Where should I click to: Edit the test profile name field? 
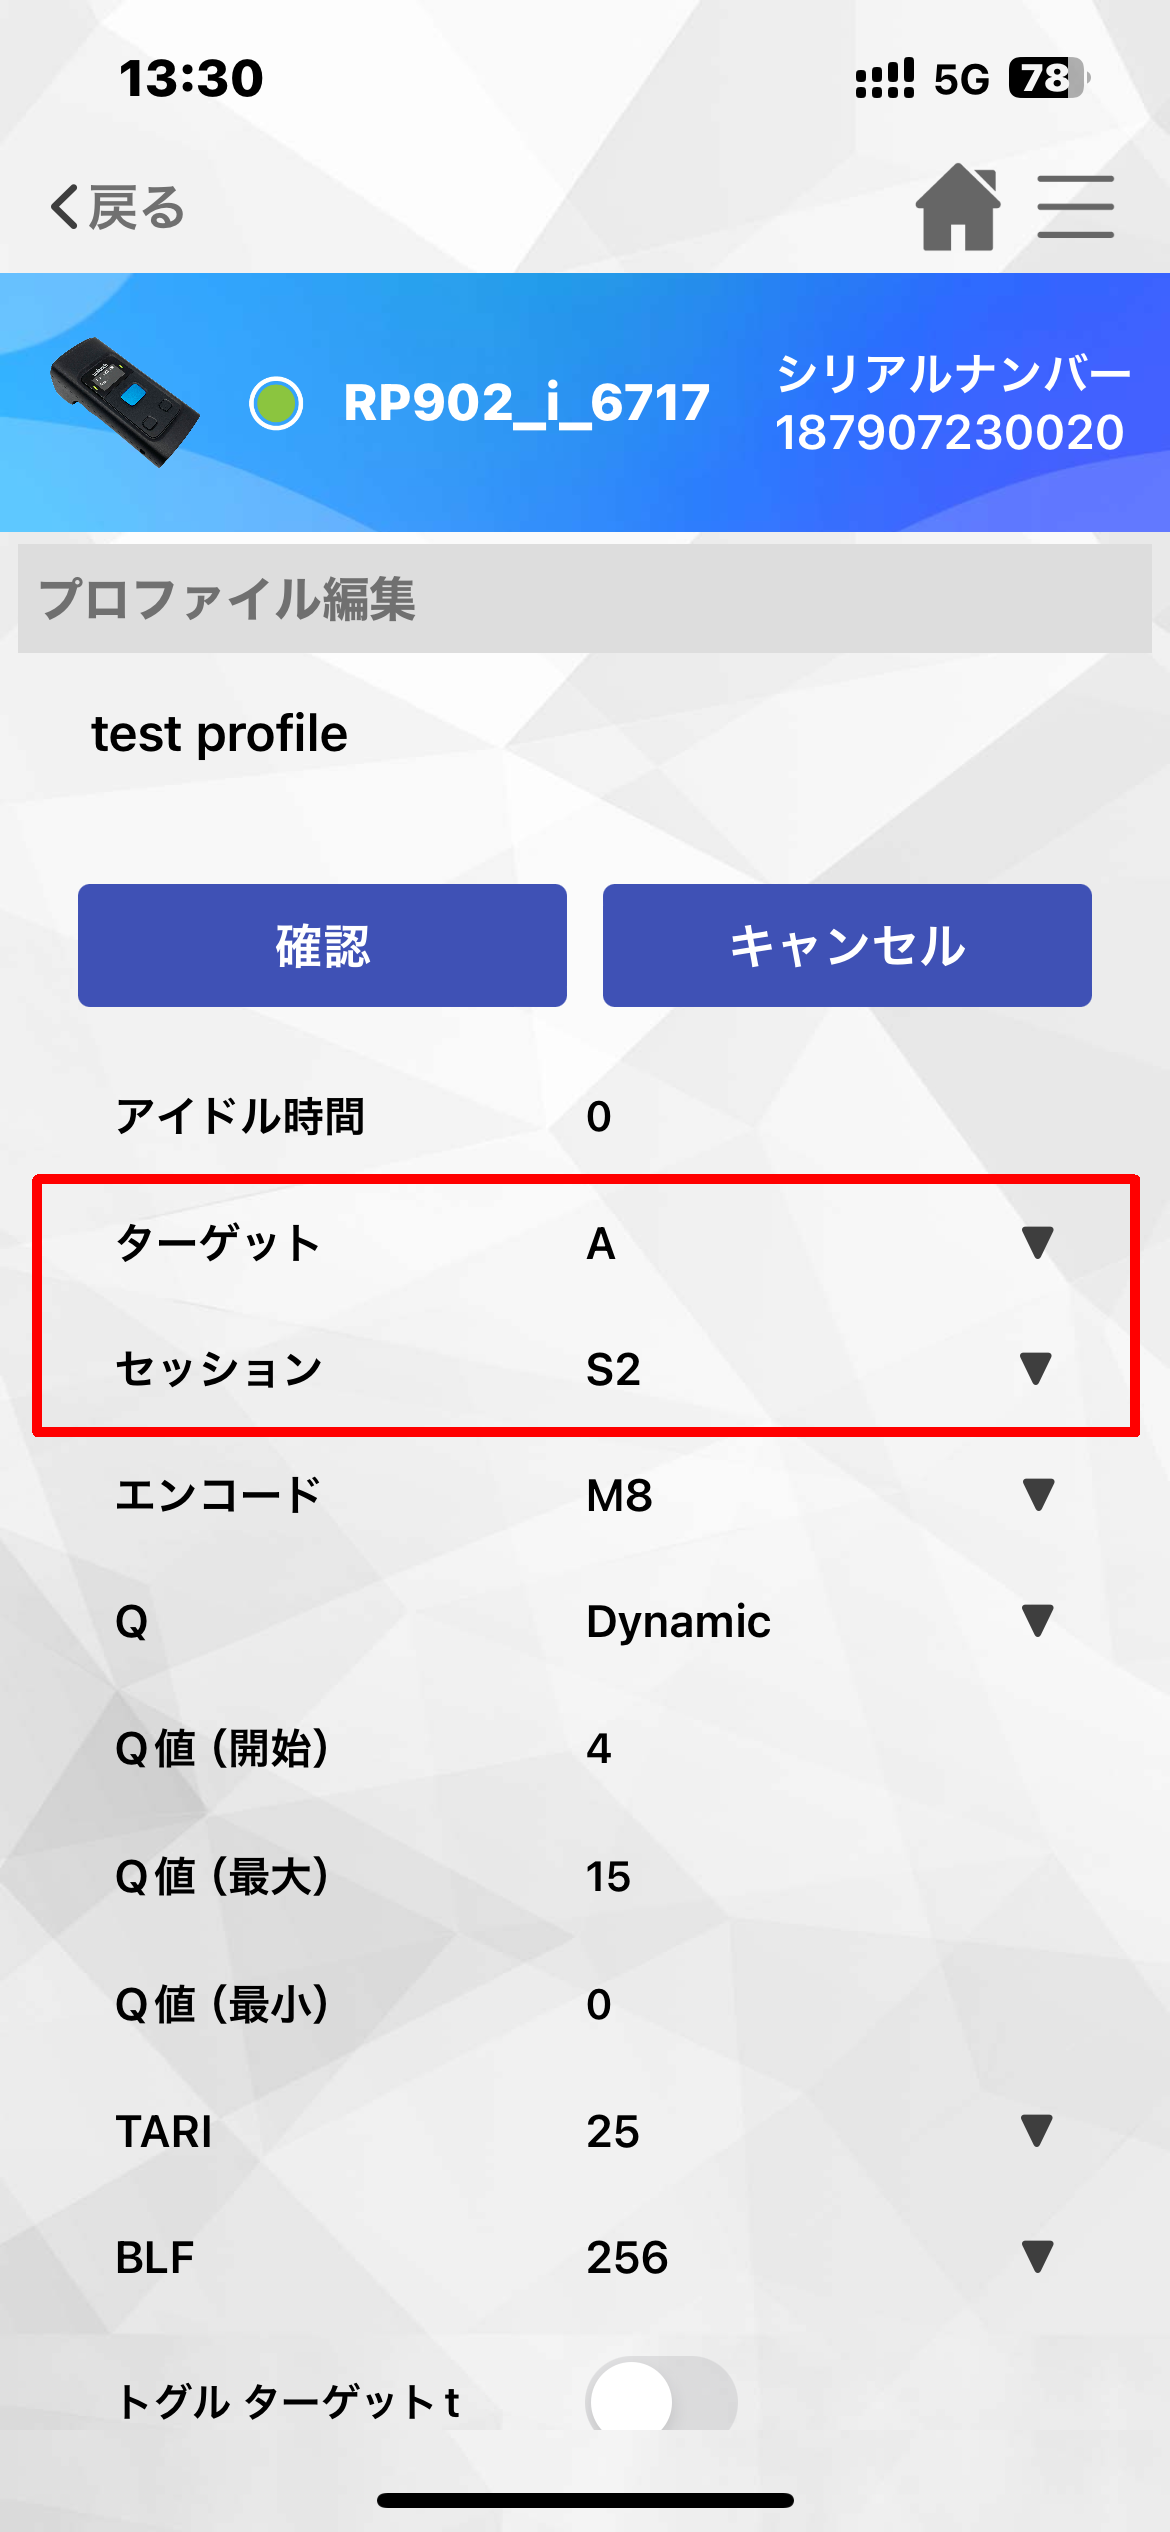coord(585,734)
